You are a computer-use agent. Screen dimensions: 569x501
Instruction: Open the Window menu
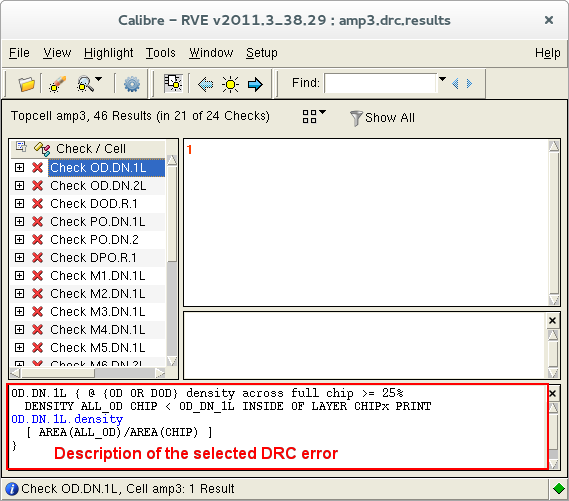tap(211, 53)
